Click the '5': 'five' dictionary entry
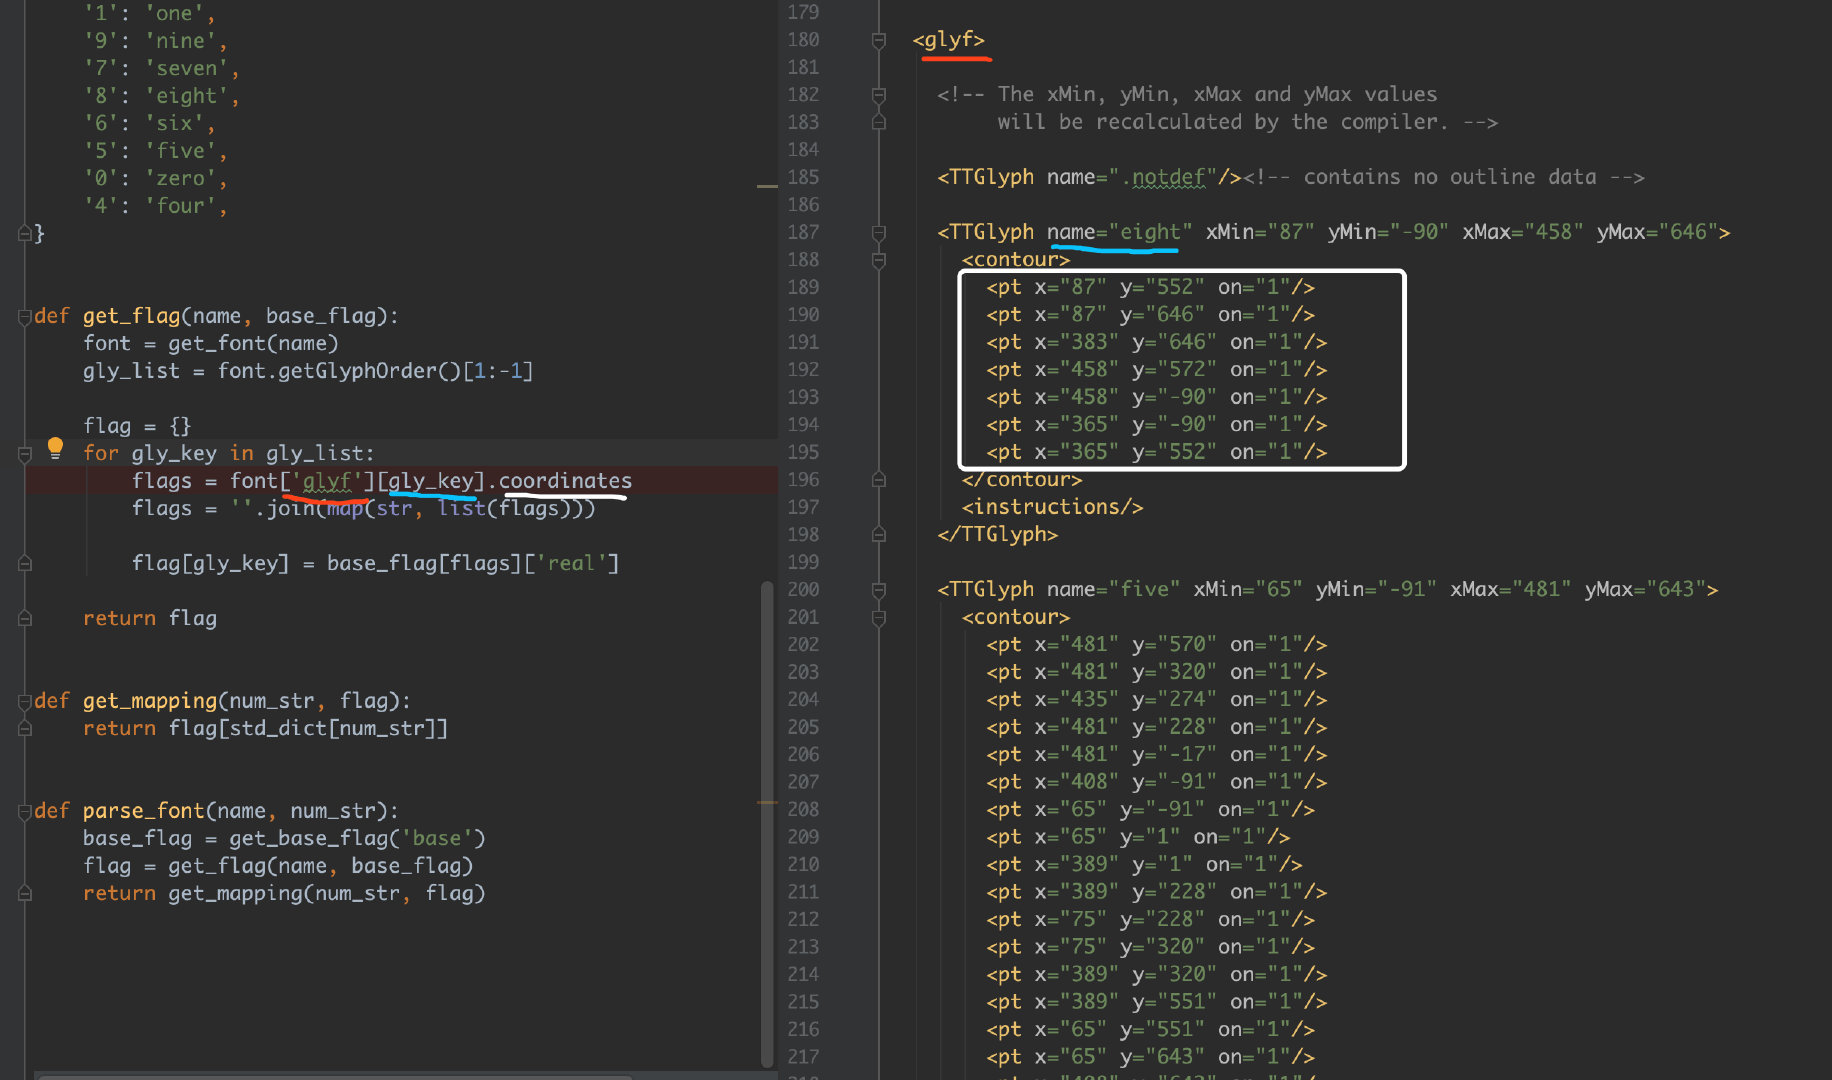The width and height of the screenshot is (1832, 1080). [155, 151]
